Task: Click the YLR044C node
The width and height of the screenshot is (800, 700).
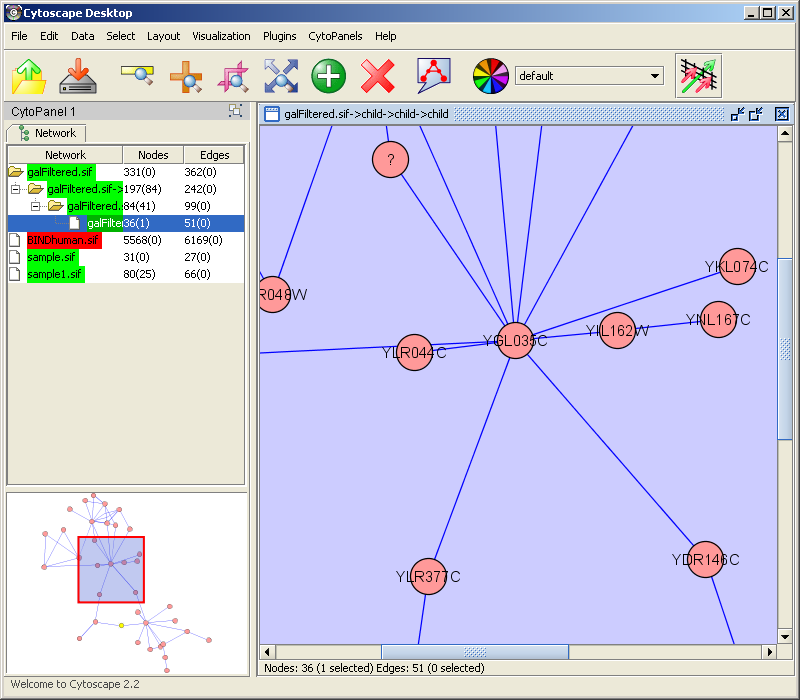Action: coord(414,353)
